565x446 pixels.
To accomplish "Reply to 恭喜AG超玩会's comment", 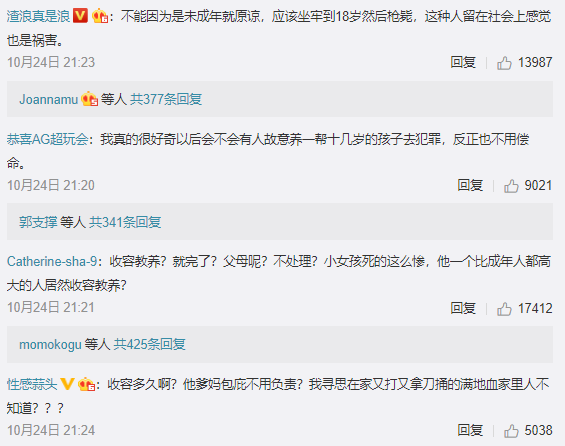I will tap(470, 185).
